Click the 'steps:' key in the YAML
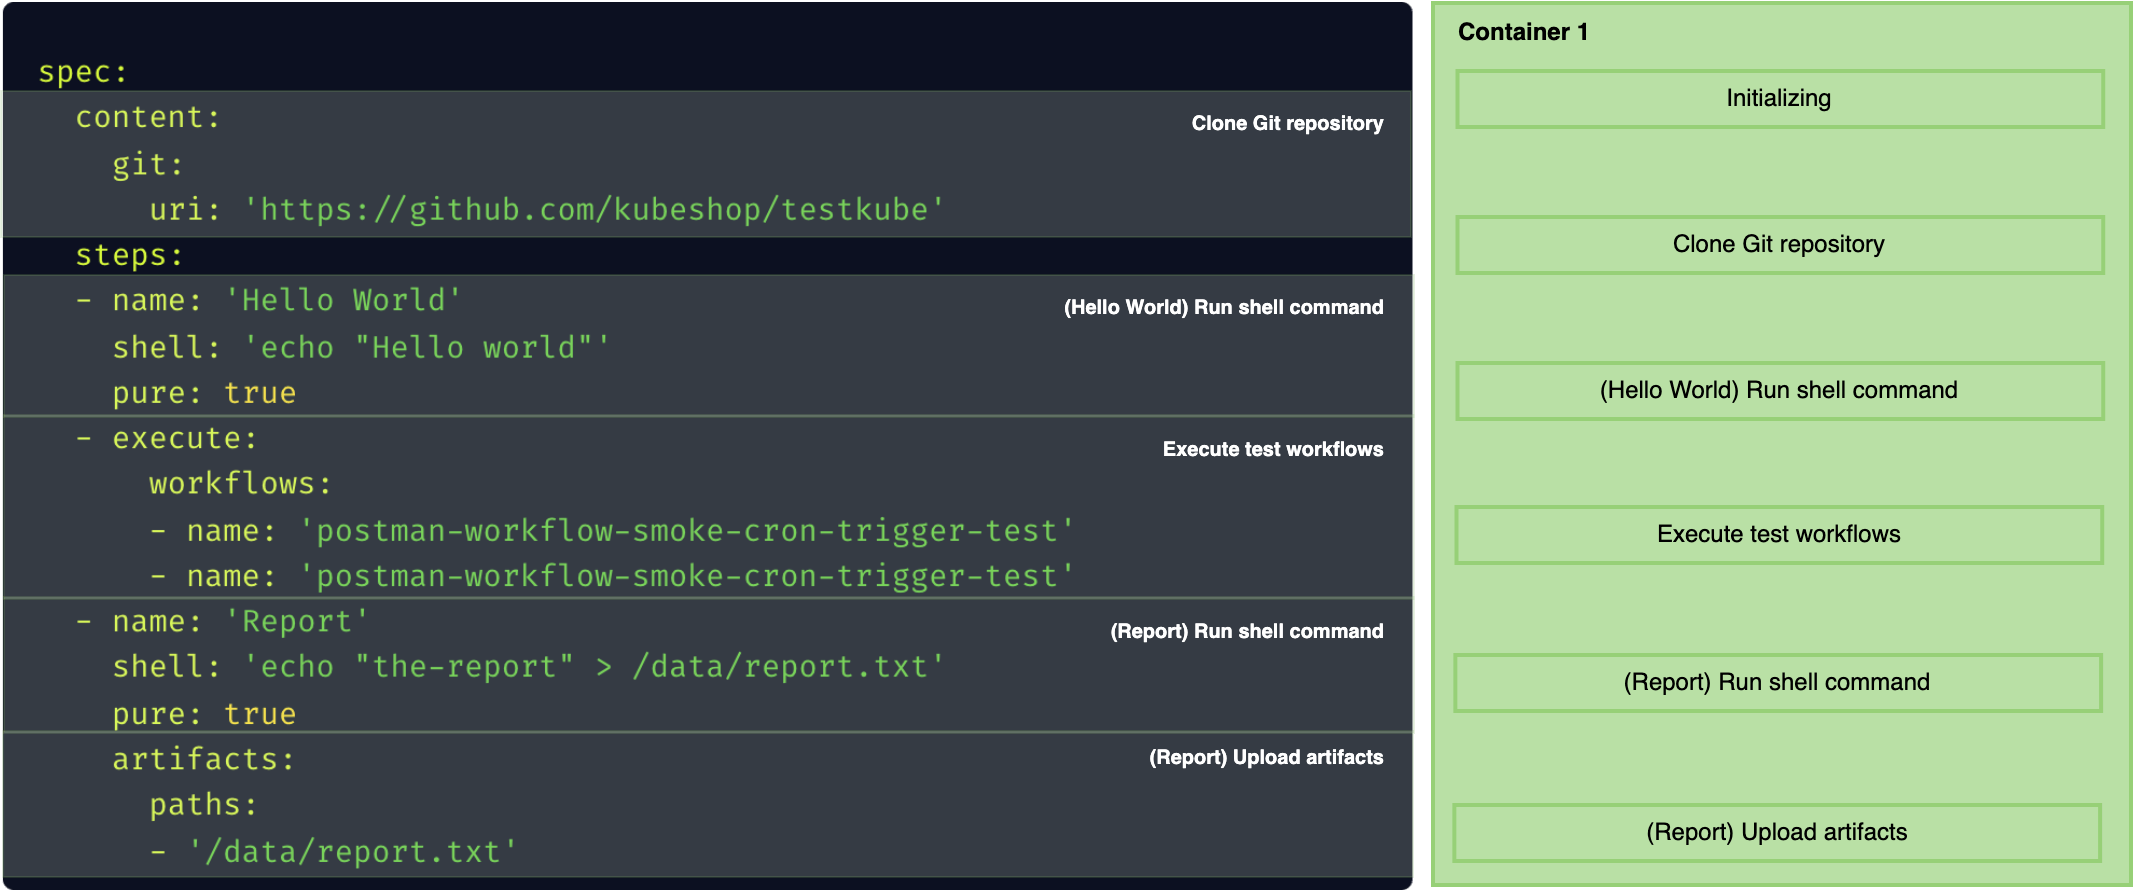 pos(129,255)
